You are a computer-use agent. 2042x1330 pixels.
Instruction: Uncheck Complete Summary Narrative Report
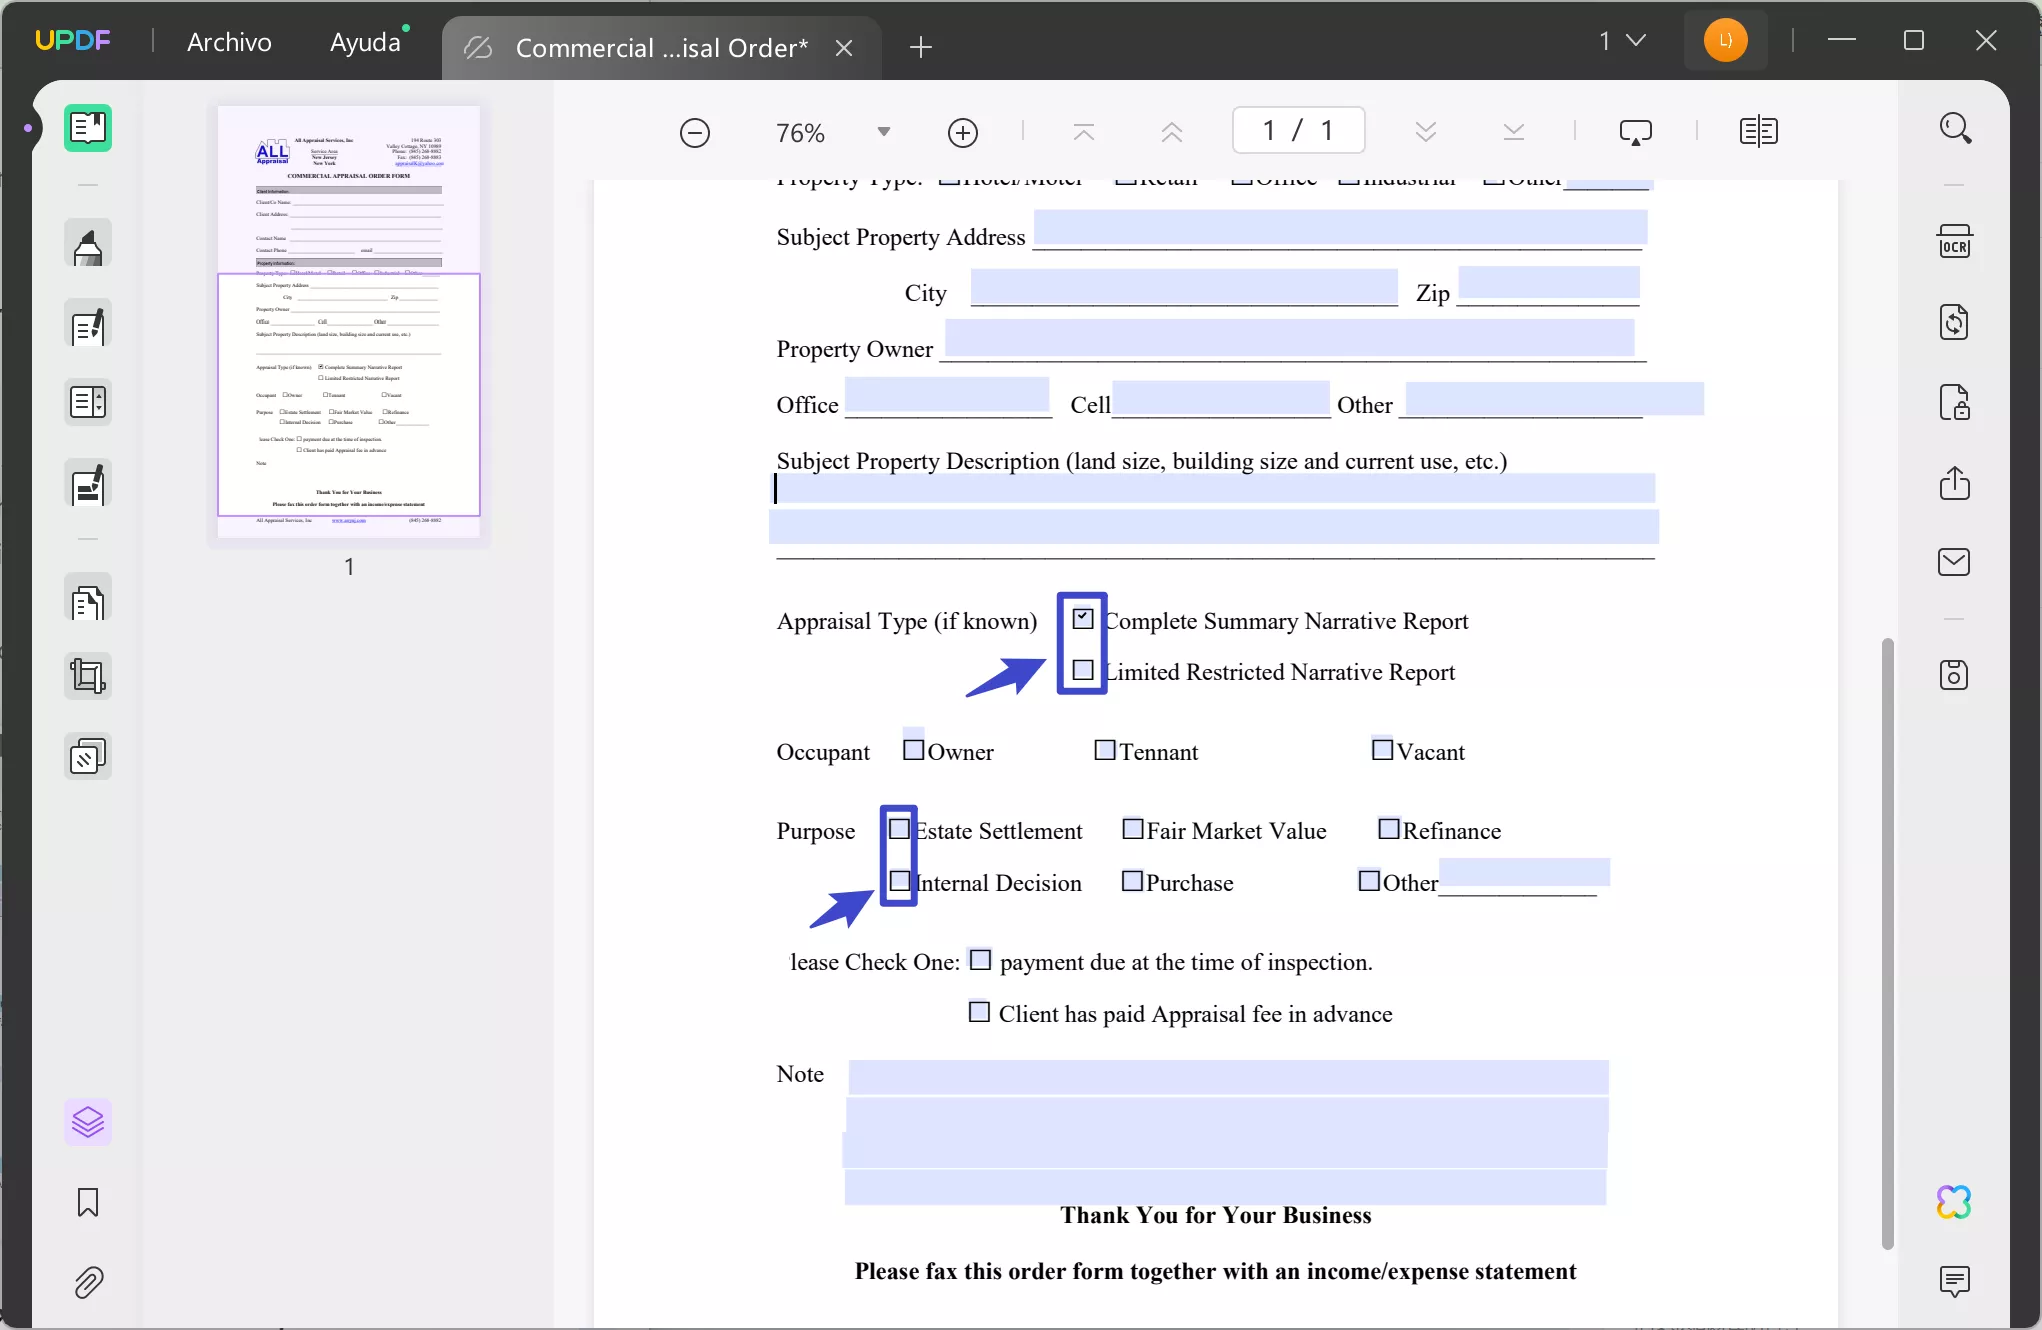[x=1083, y=618]
